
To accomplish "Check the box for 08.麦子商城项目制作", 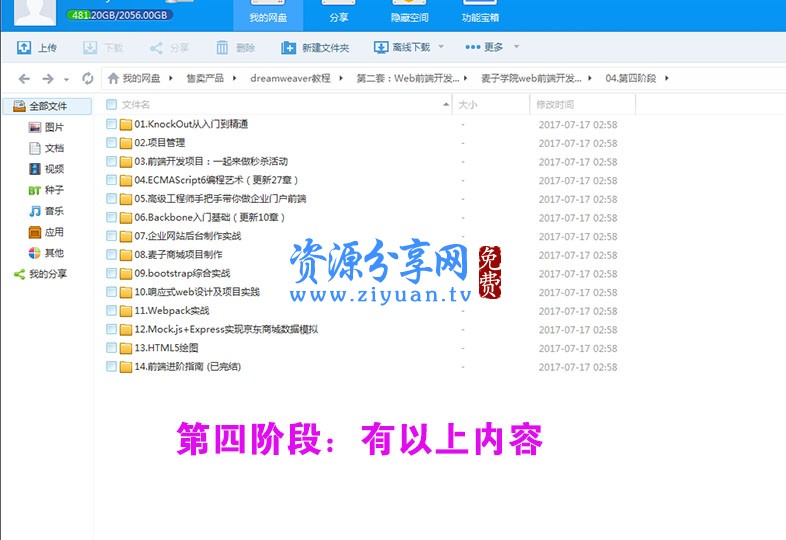I will point(111,255).
